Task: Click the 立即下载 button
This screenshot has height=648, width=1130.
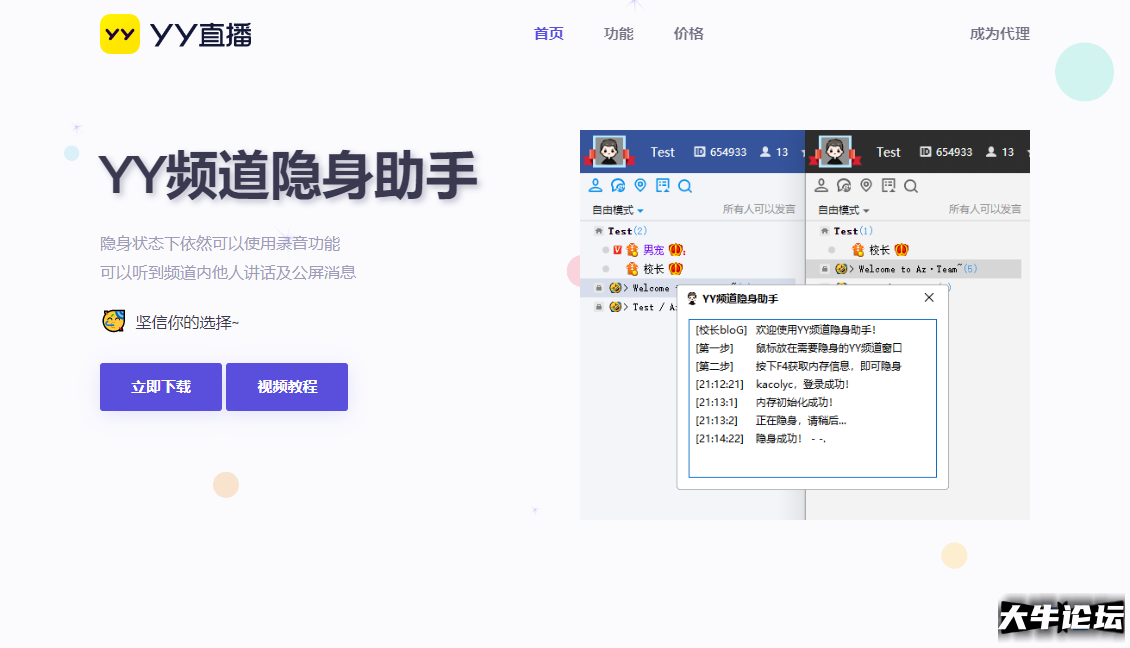Action: (x=161, y=387)
